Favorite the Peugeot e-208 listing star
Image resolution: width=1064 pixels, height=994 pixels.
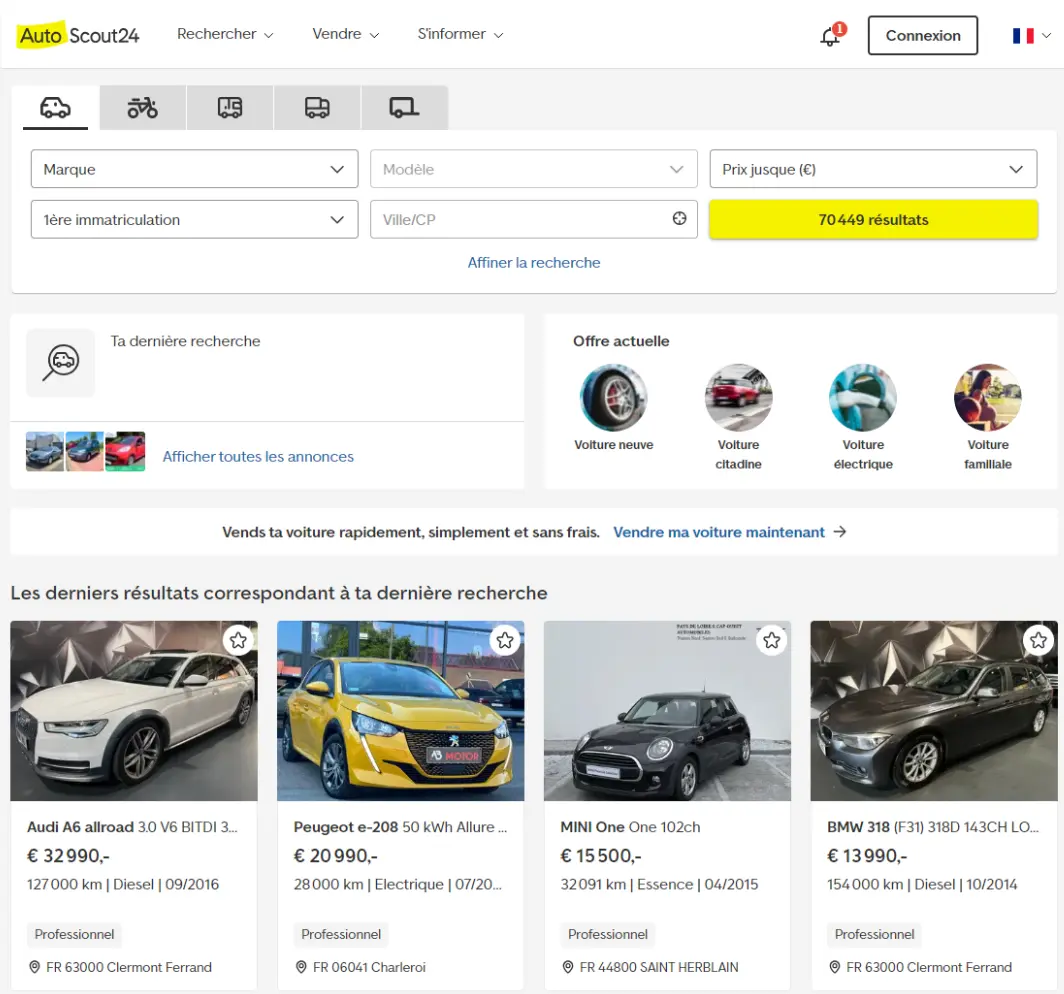pos(505,640)
